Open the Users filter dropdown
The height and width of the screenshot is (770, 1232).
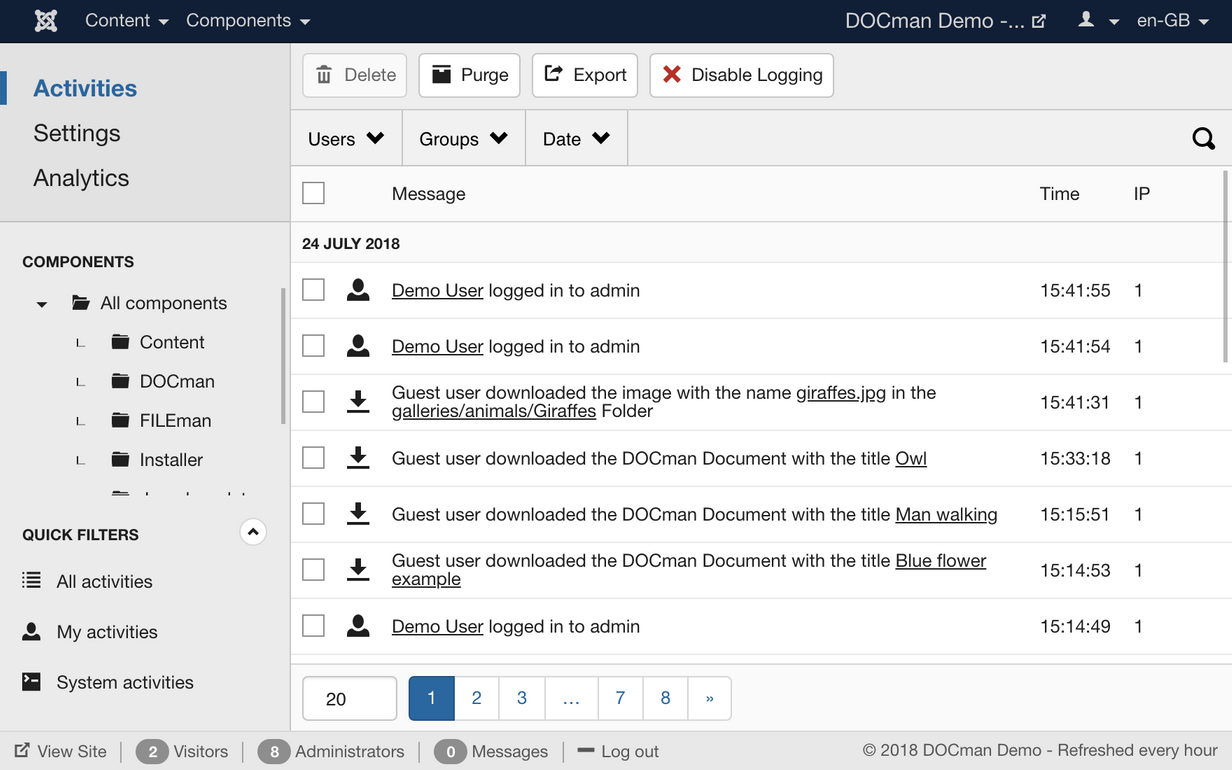tap(346, 139)
